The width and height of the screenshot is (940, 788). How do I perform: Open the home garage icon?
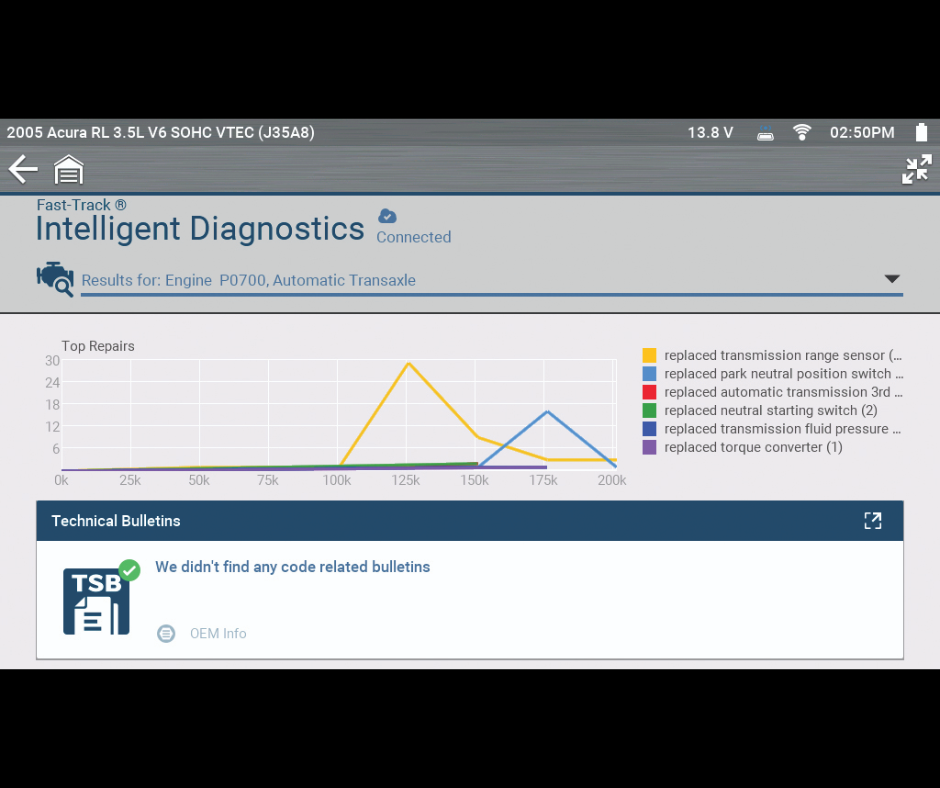tap(69, 170)
